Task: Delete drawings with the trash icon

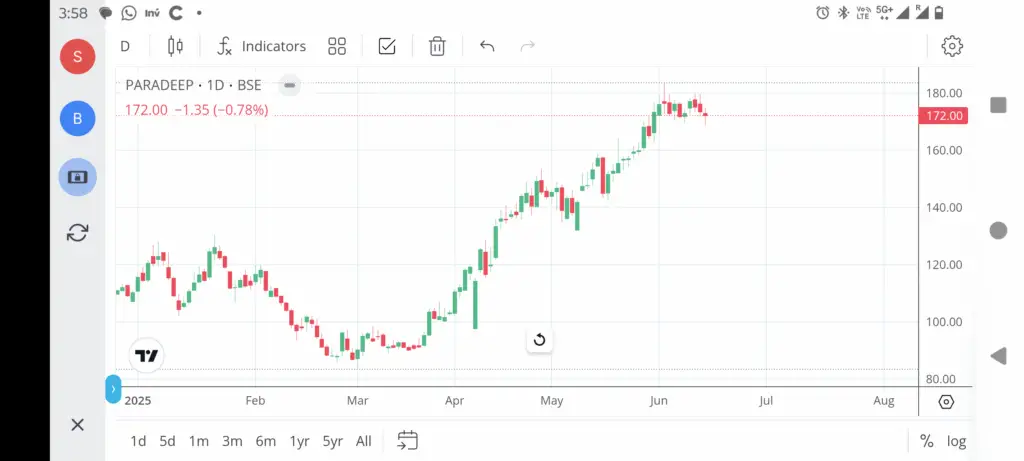Action: [x=437, y=46]
